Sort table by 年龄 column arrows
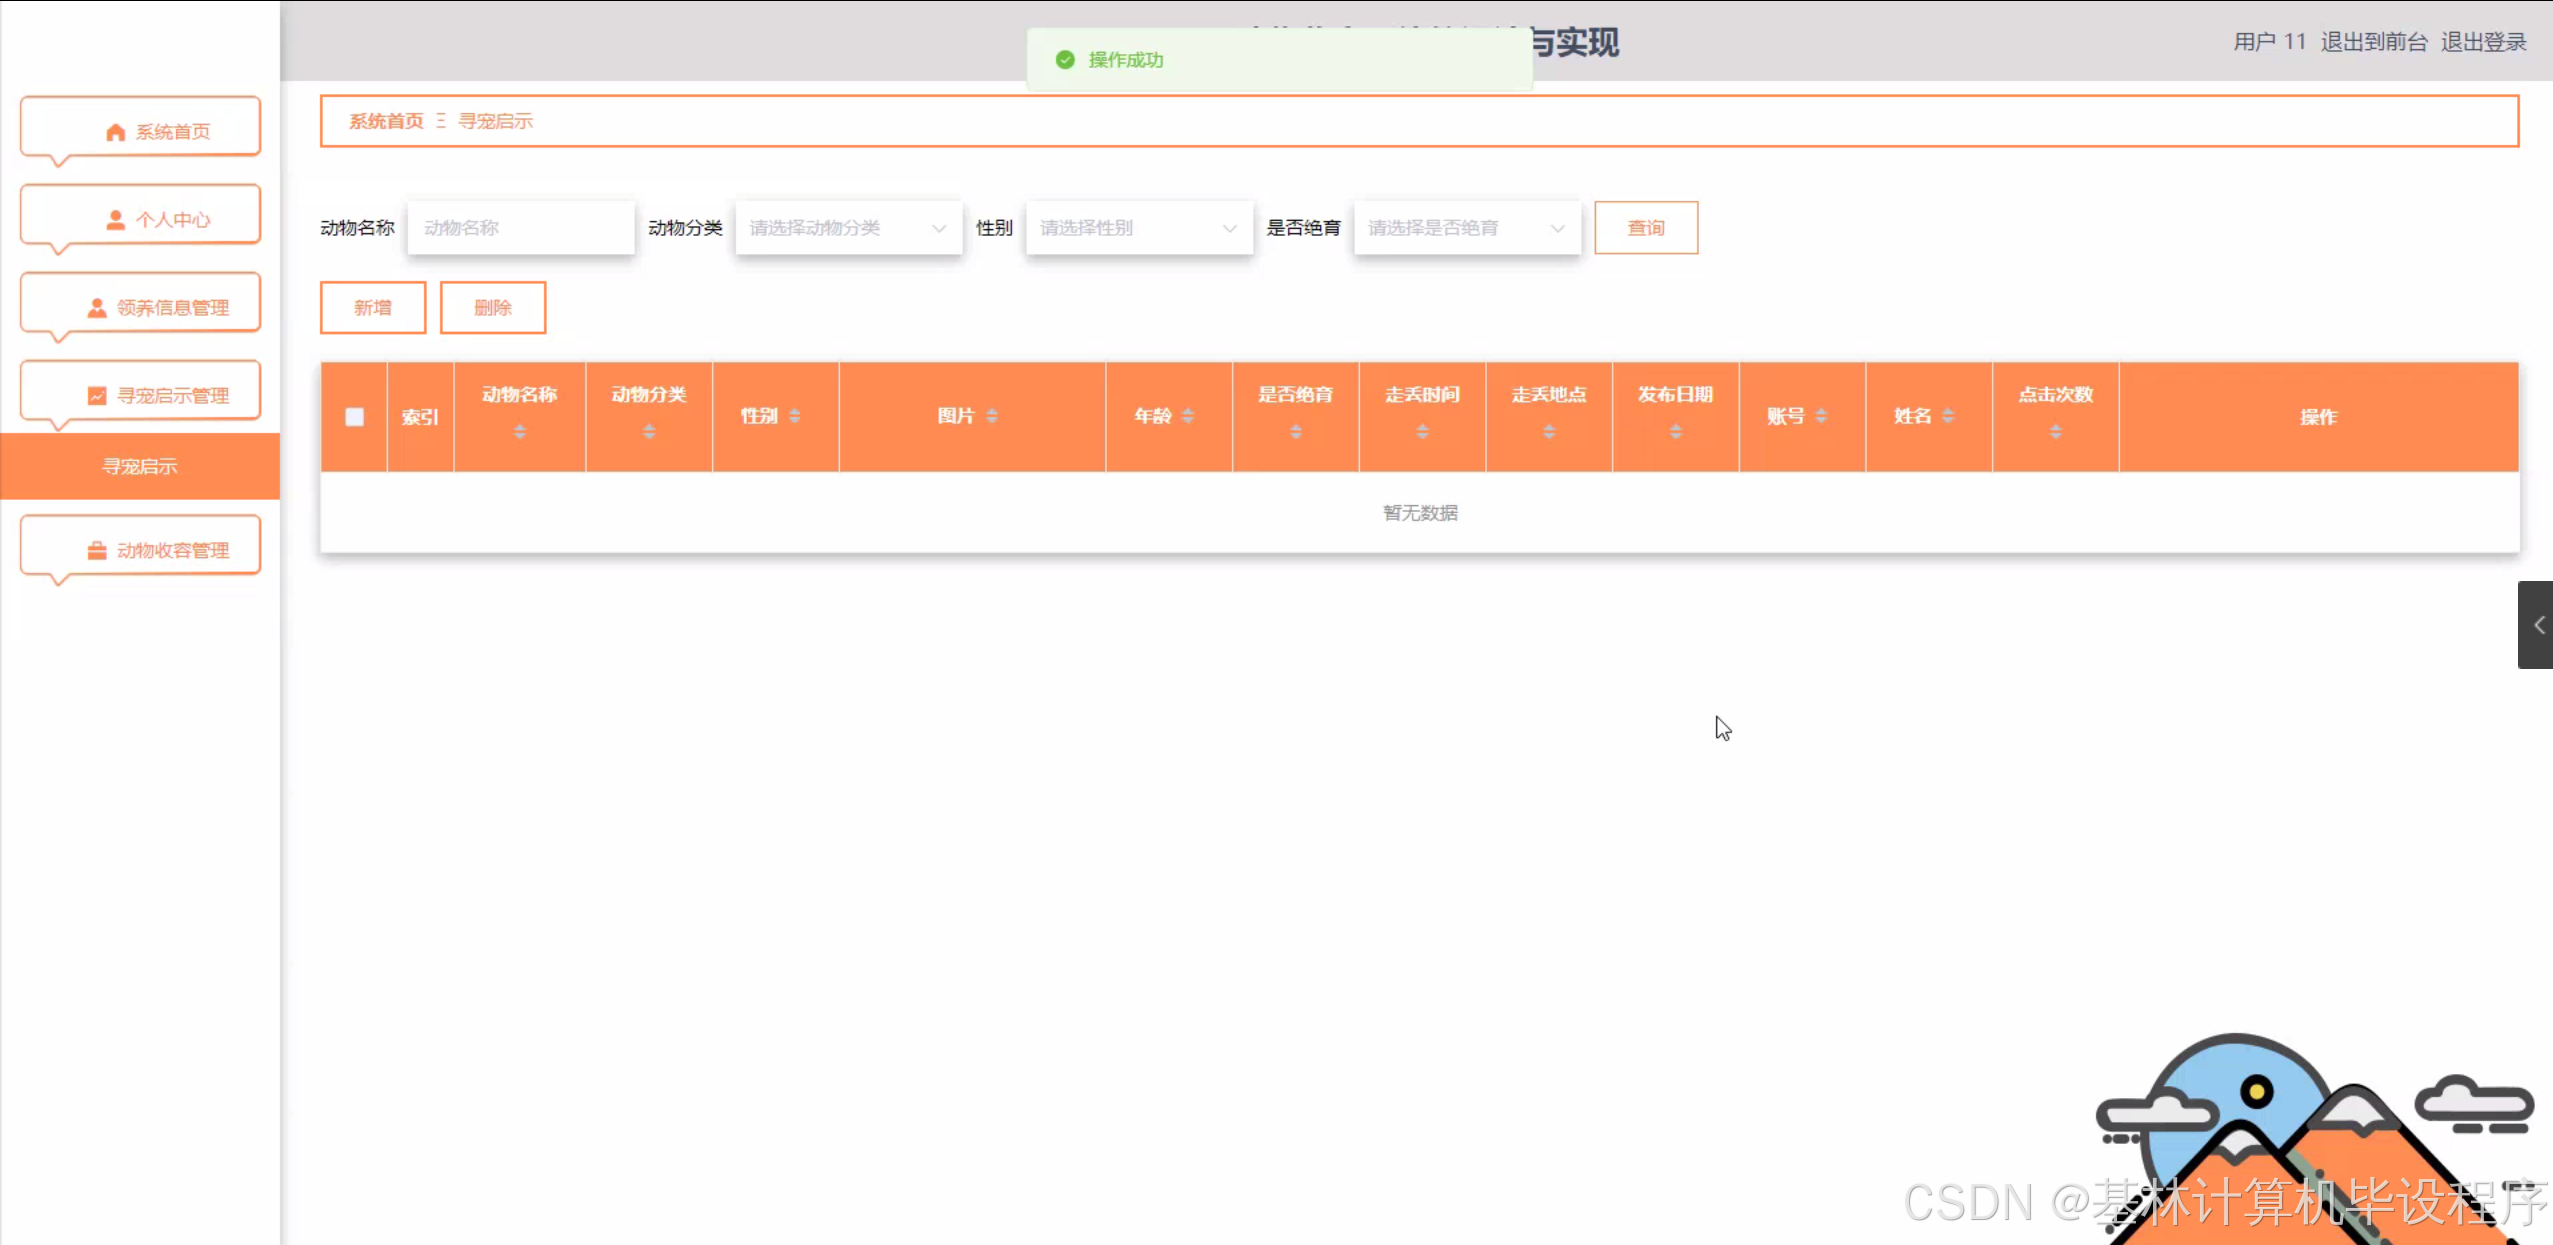Screen dimensions: 2553x1245 1187,416
